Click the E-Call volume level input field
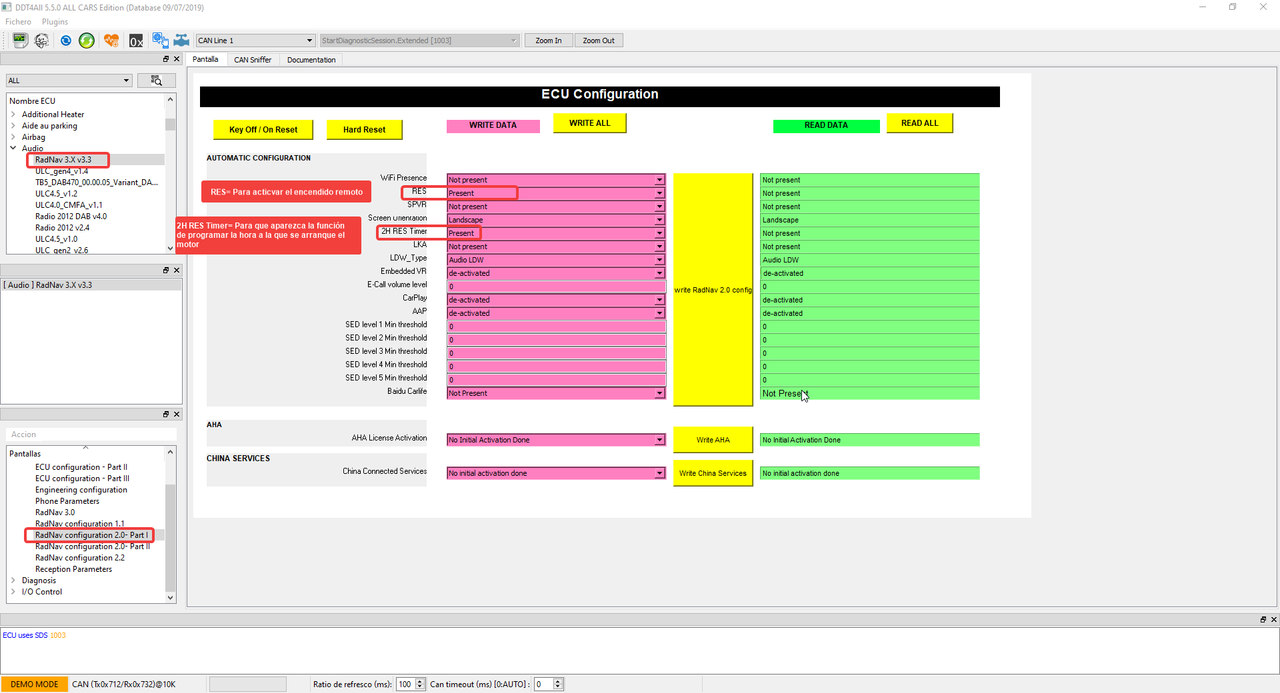Screen dimensions: 1280x693 [556, 286]
